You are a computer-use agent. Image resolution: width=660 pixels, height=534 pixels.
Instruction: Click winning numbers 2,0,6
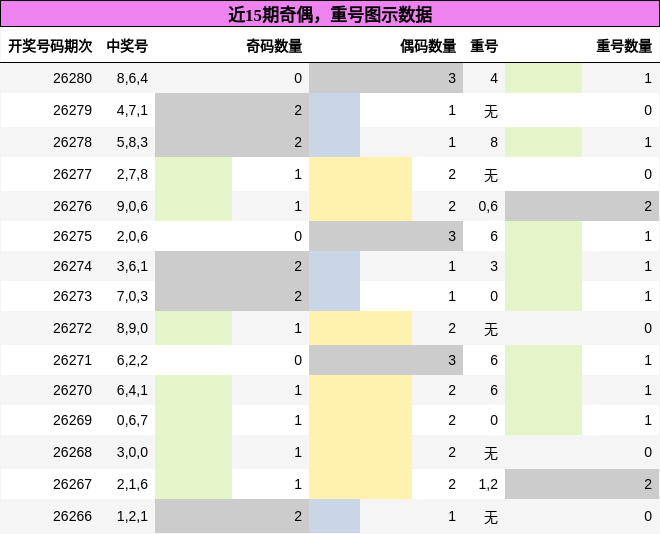point(132,236)
